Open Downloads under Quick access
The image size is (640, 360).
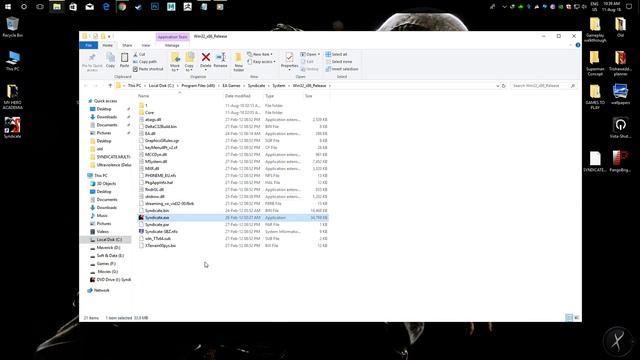[107, 117]
